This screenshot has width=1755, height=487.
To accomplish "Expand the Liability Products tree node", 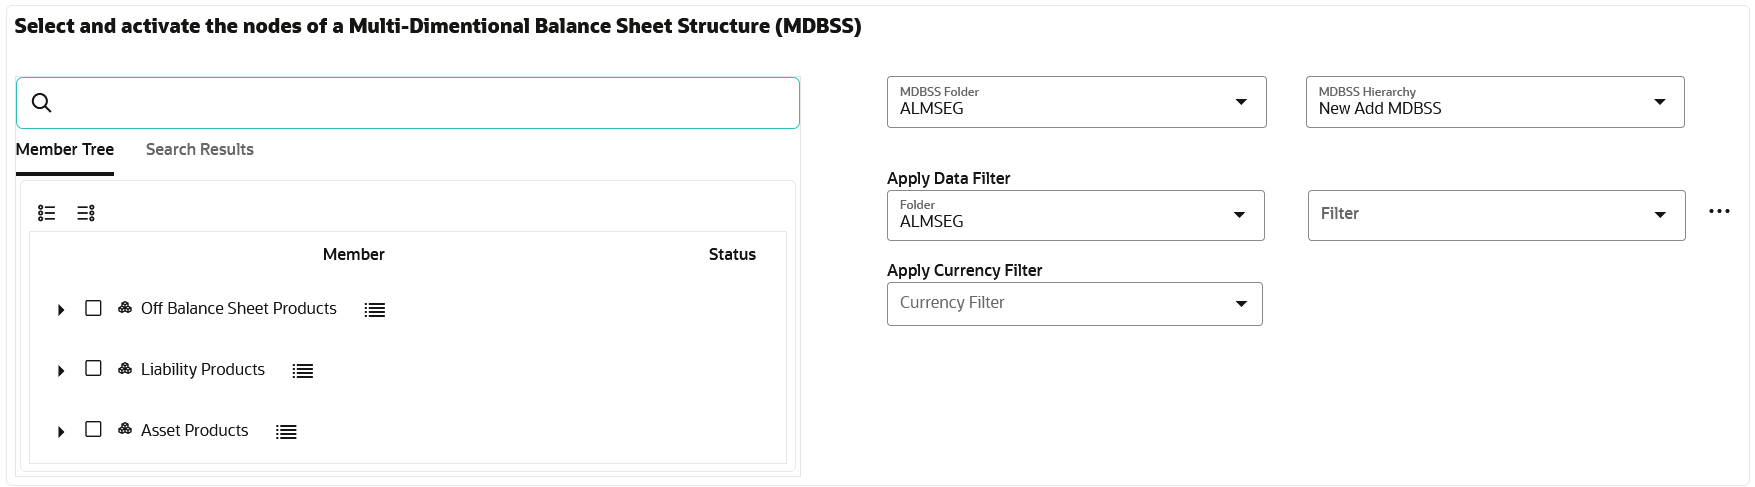I will click(x=61, y=371).
